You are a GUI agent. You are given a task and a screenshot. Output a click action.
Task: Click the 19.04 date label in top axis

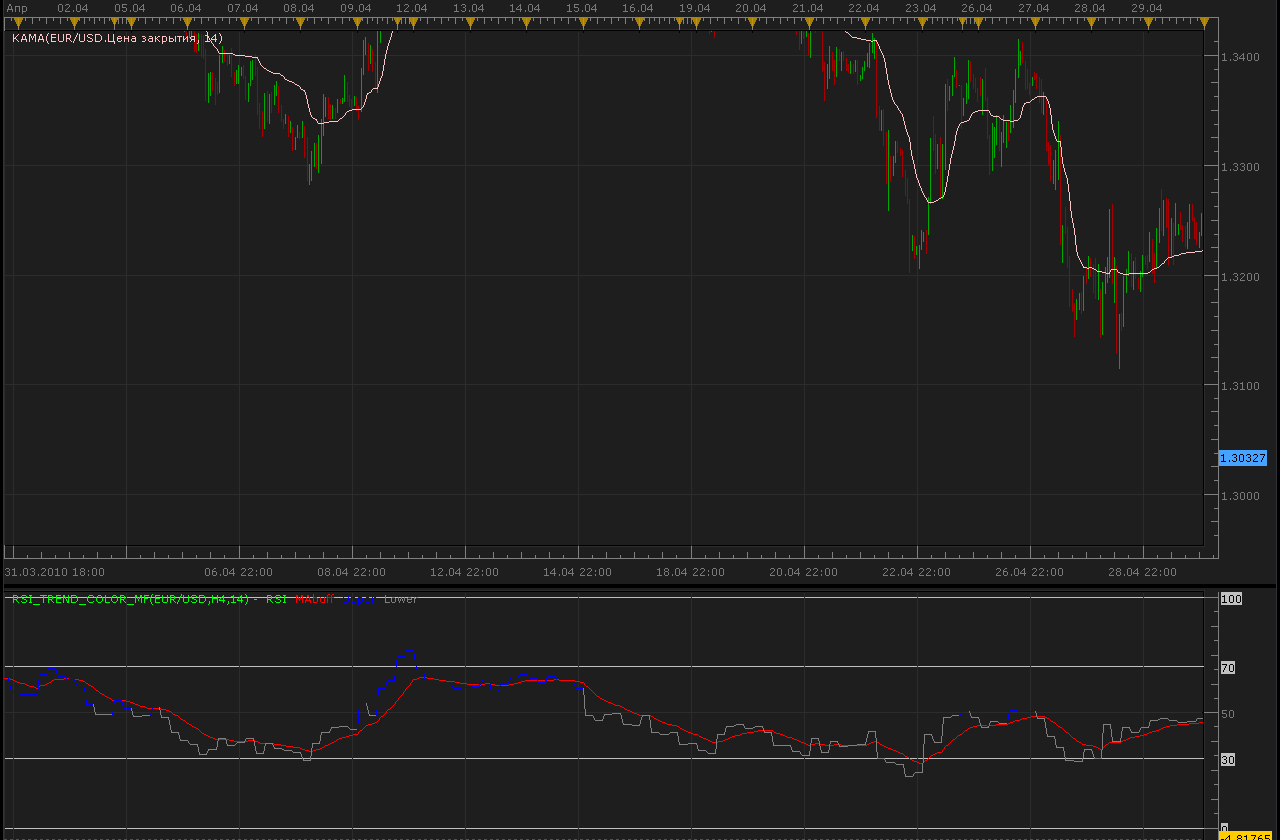click(695, 7)
